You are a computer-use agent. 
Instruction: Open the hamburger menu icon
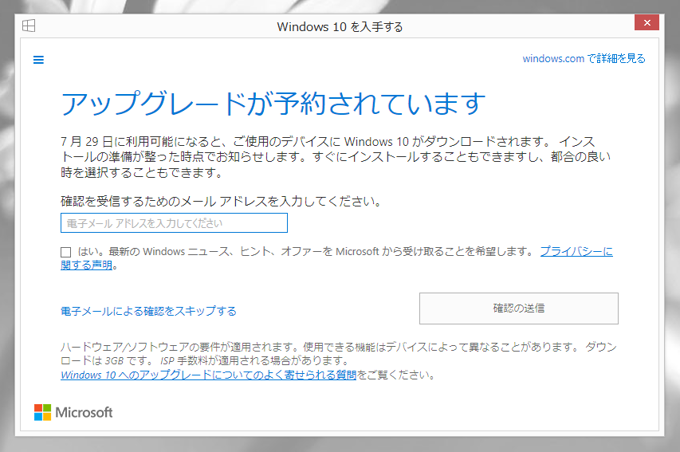coord(38,59)
